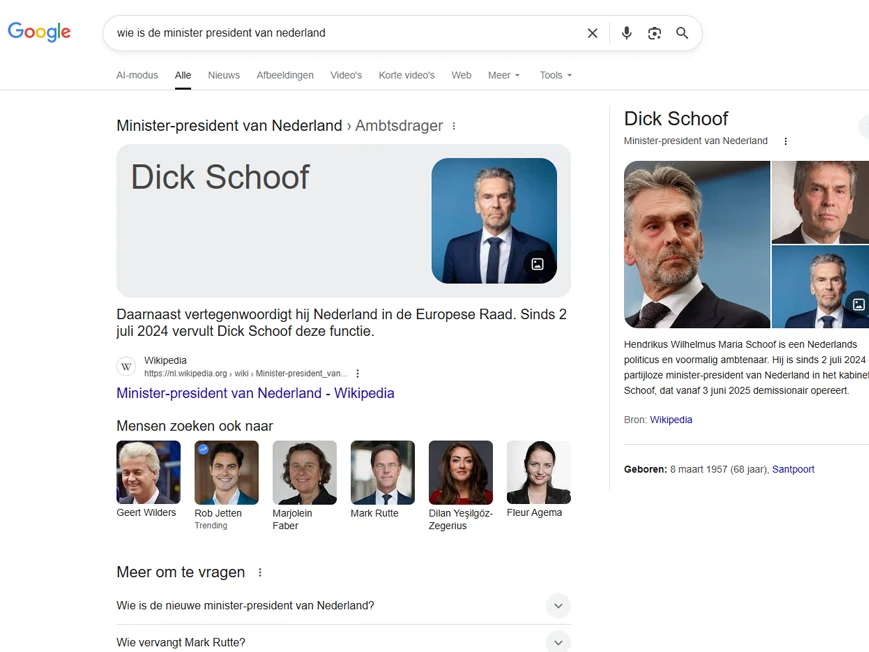This screenshot has height=652, width=869.
Task: Click the three-dot icon in the Dick Schoof panel
Action: point(785,141)
